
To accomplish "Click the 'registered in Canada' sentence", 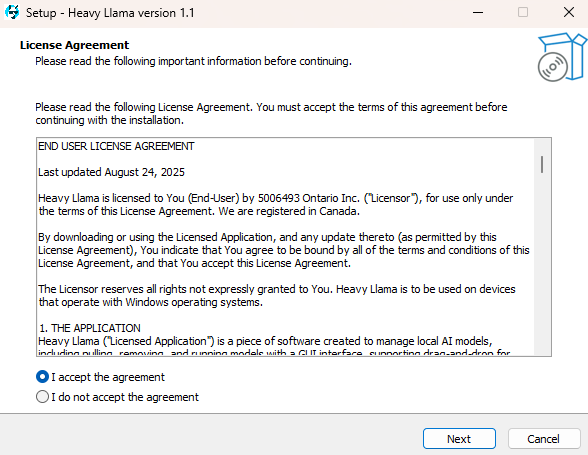I will [x=289, y=211].
